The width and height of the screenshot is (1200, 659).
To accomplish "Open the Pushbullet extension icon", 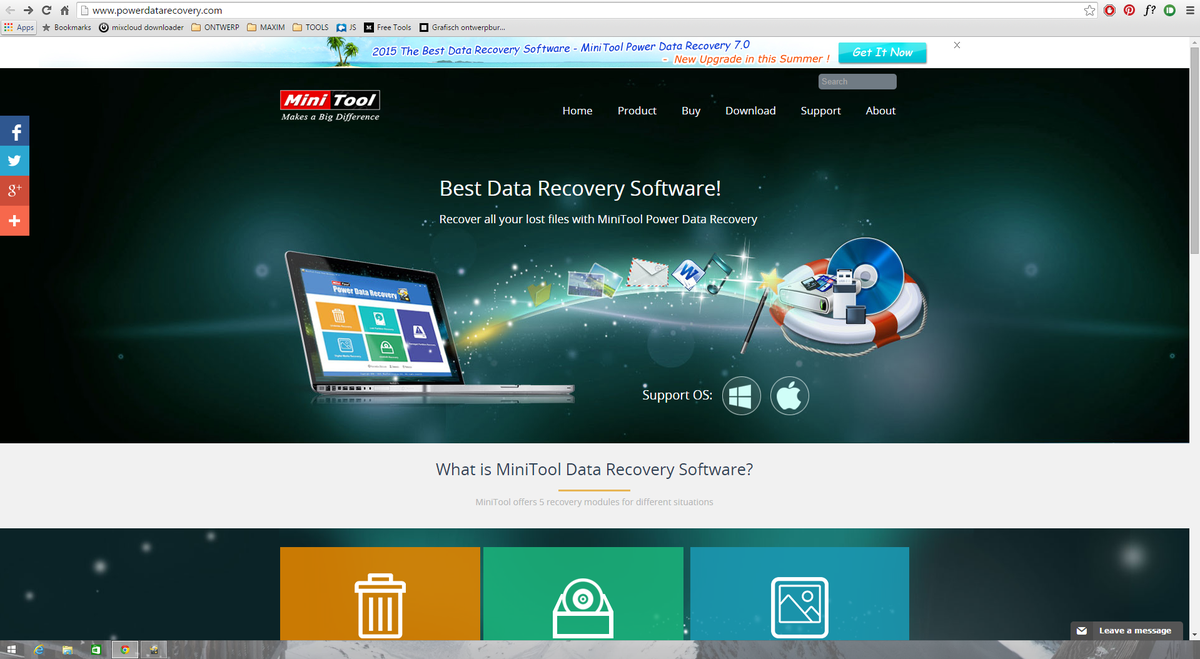I will [1169, 9].
